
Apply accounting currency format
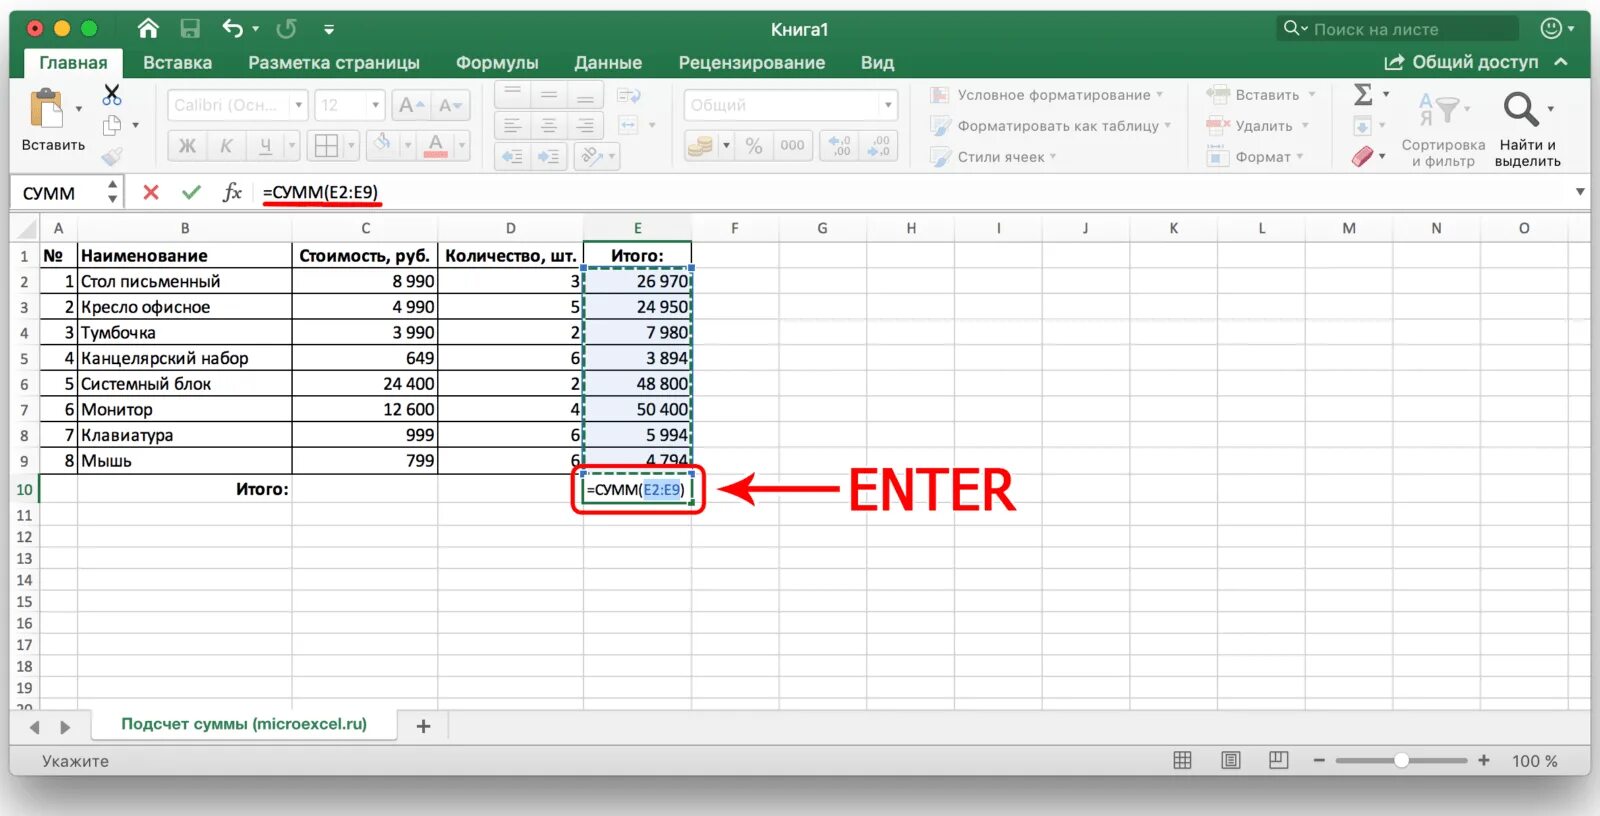(700, 146)
